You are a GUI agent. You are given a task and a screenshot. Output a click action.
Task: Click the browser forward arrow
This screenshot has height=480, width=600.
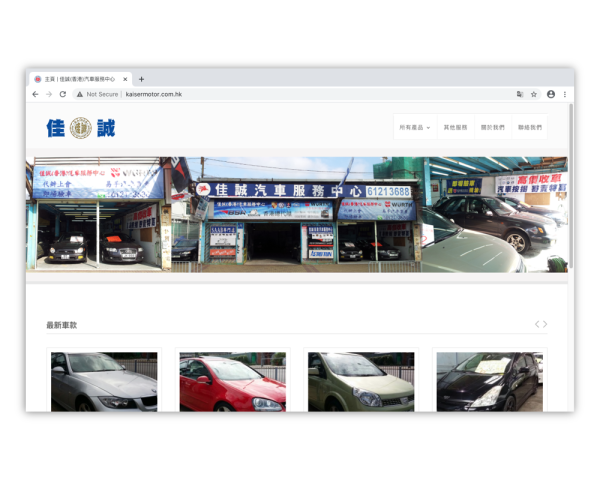click(x=49, y=94)
